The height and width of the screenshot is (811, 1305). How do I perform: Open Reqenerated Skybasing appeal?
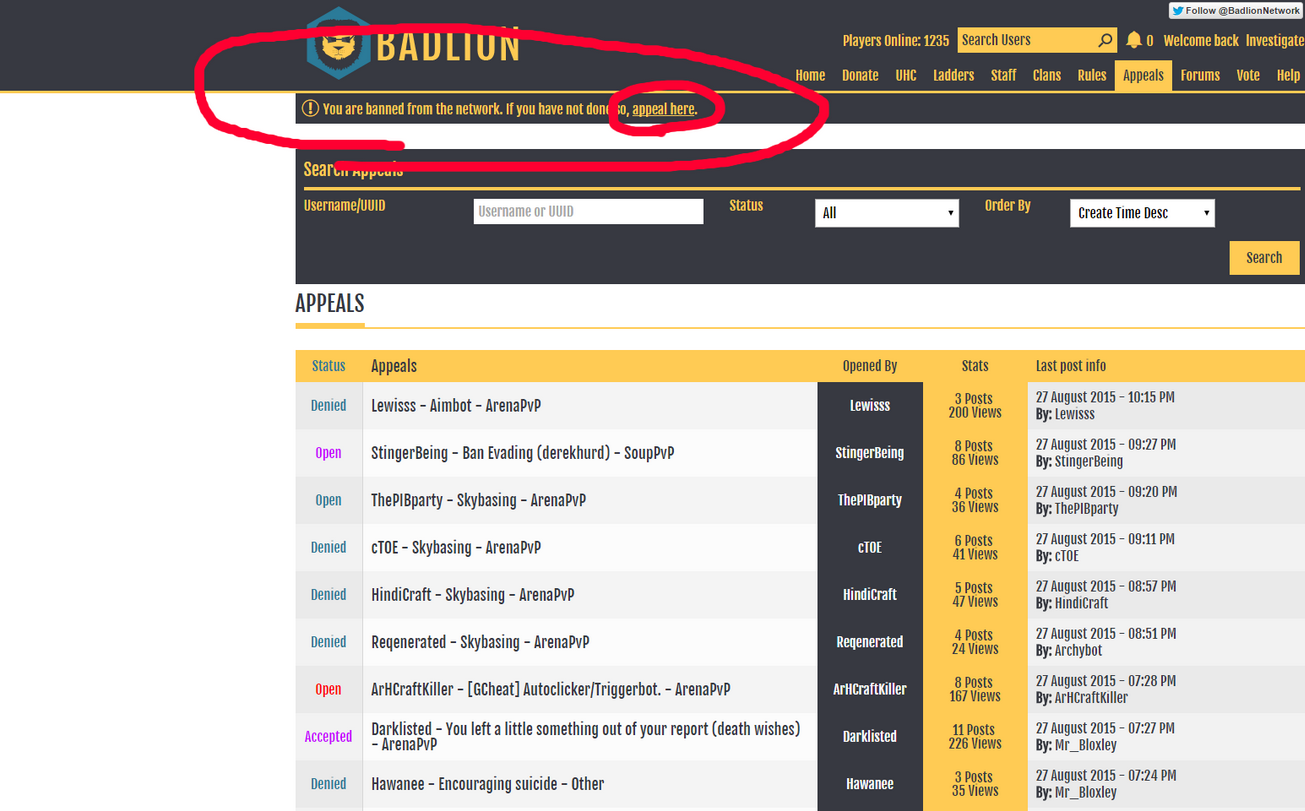point(480,642)
